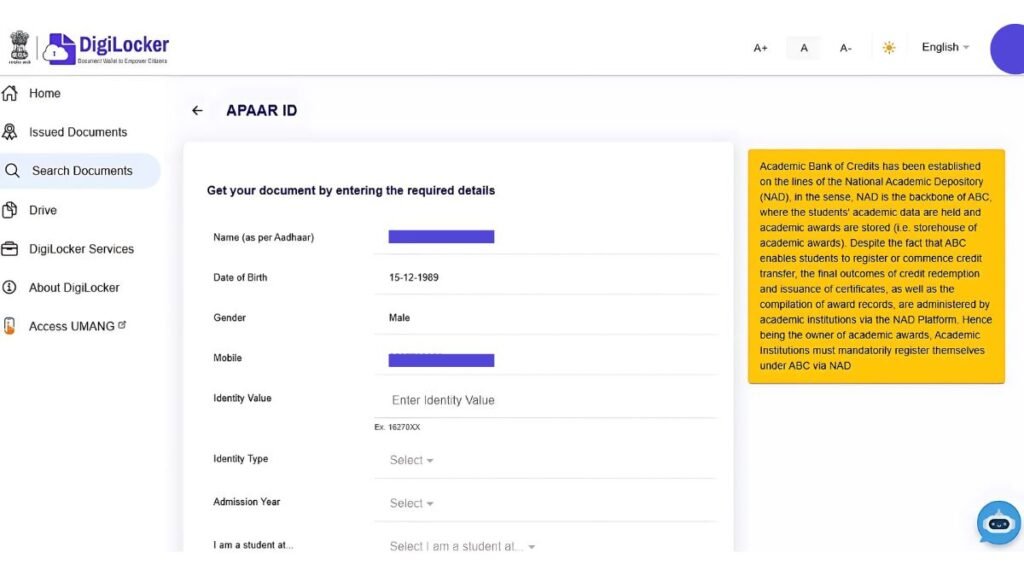Click the Identity Type label

coord(240,459)
